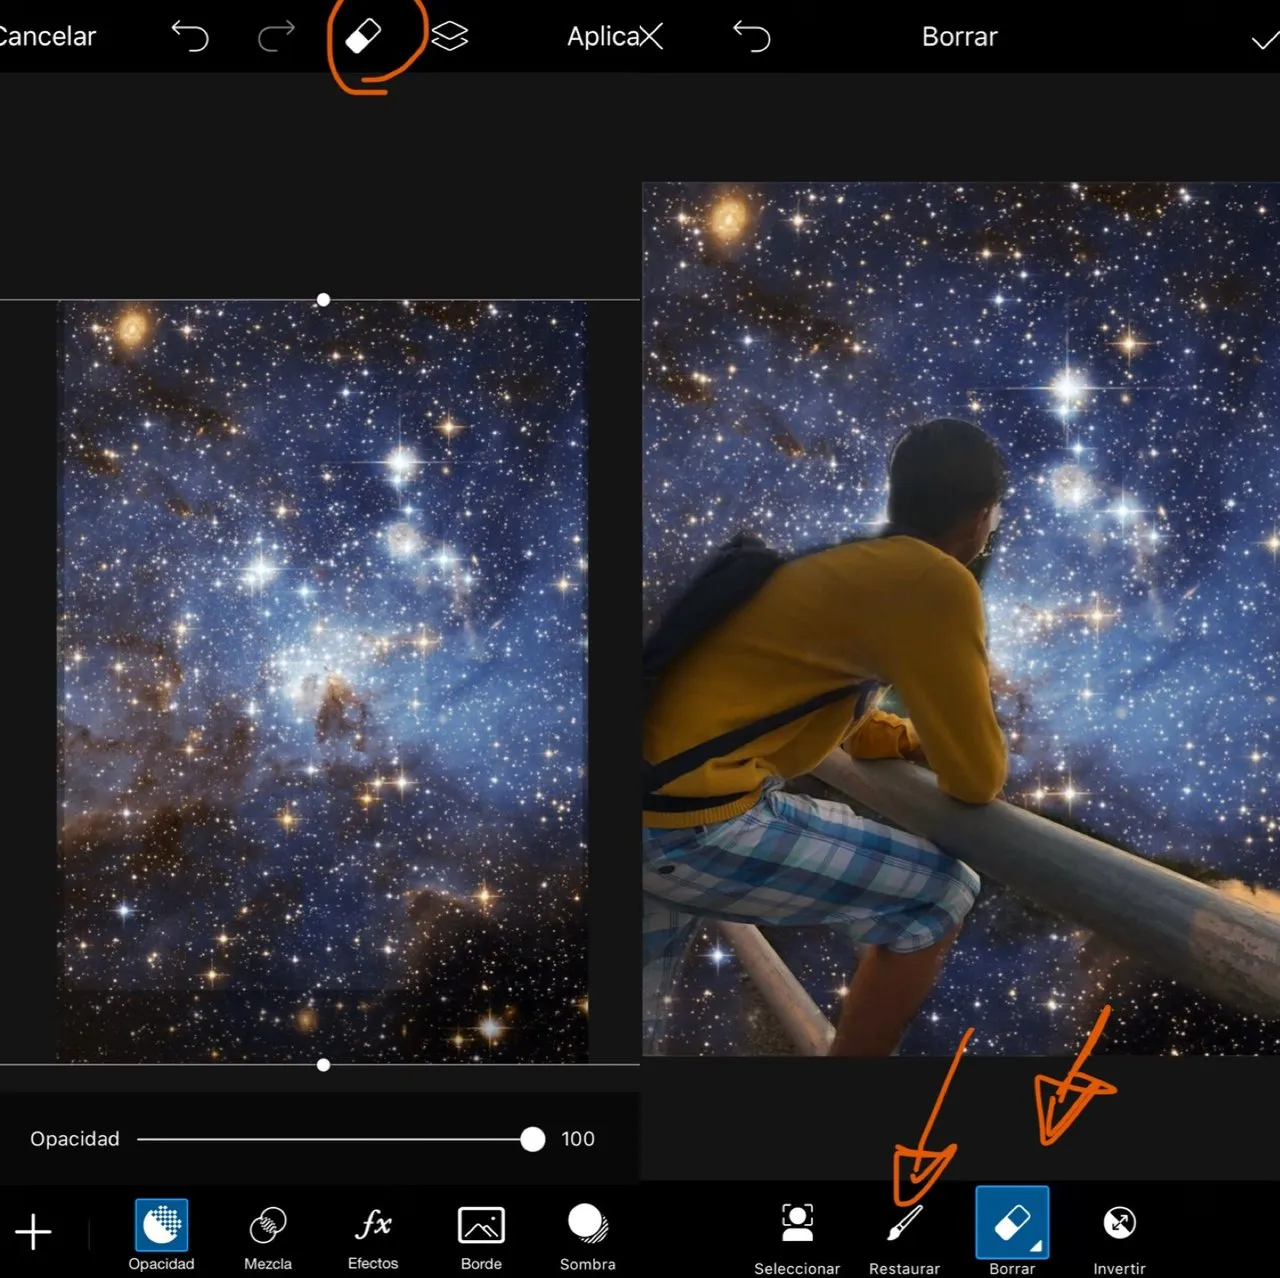The width and height of the screenshot is (1280, 1278).
Task: Click the Opacidad slider handle
Action: click(x=533, y=1139)
